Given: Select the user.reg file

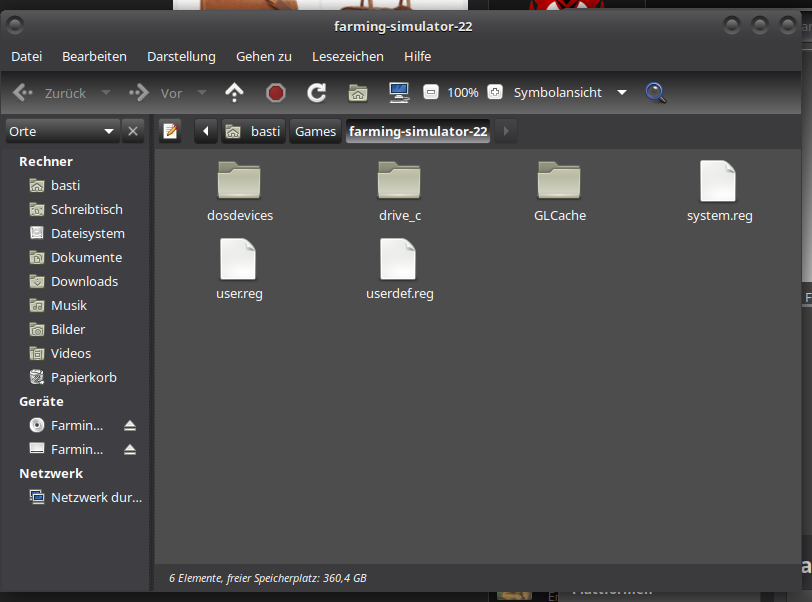Looking at the screenshot, I should [239, 269].
